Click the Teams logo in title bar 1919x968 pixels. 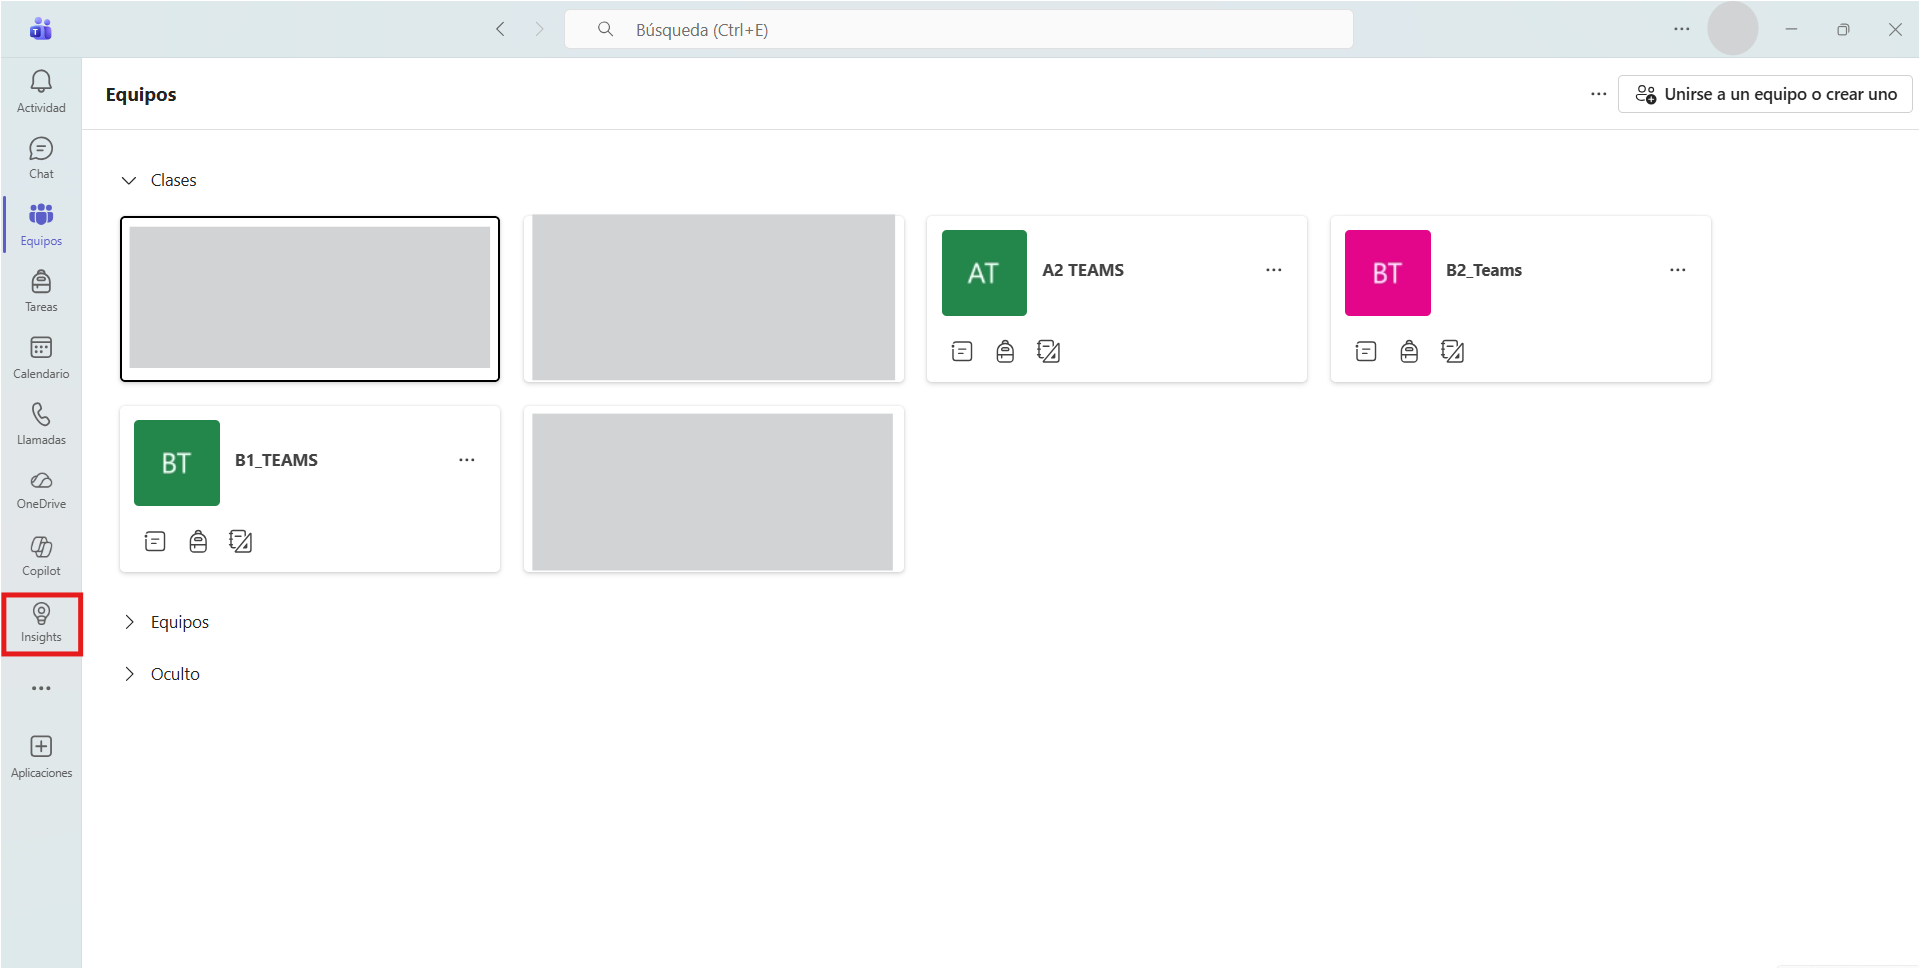[x=41, y=29]
